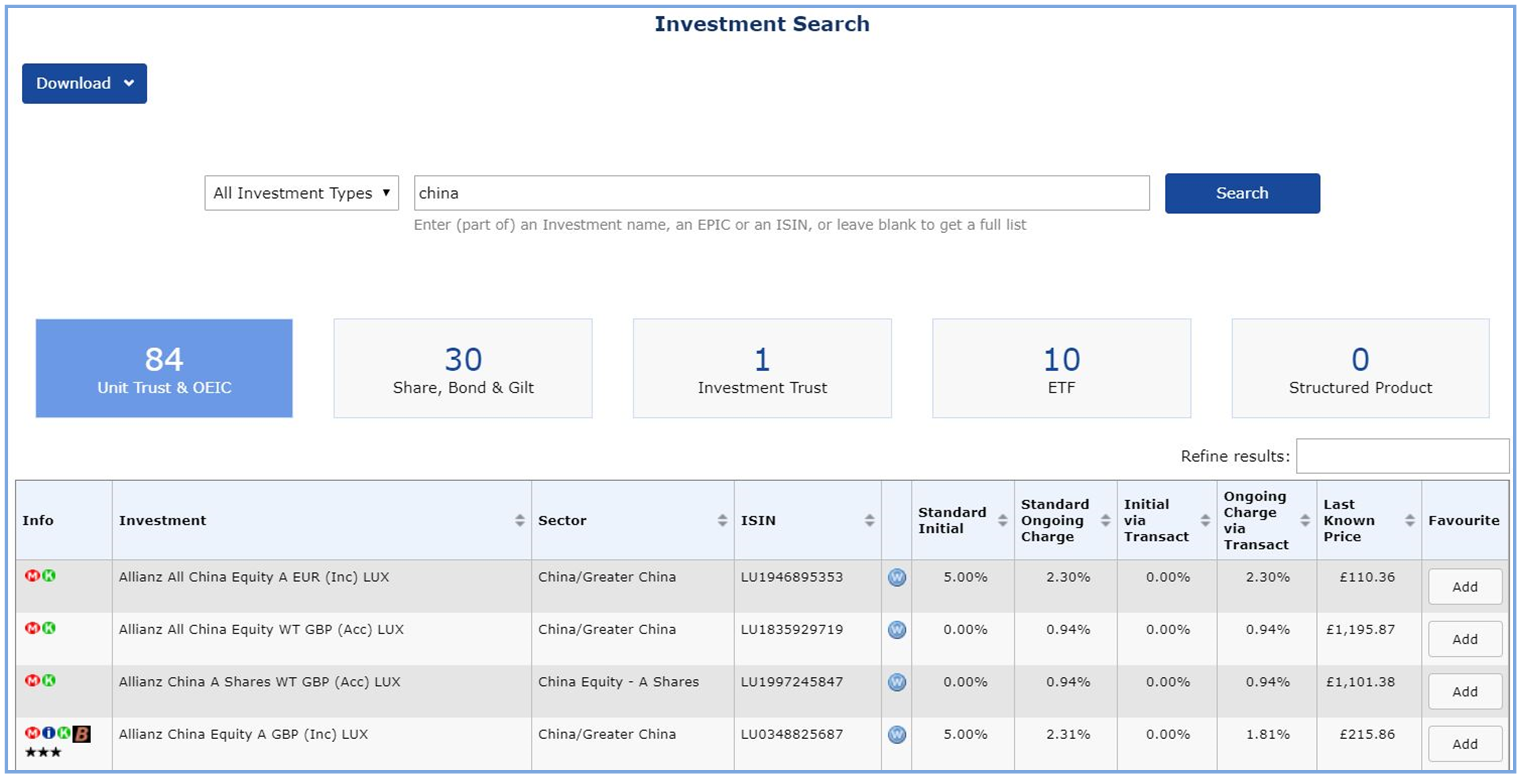Click the three-star rating in the Info column
The height and width of the screenshot is (778, 1522).
[x=43, y=752]
